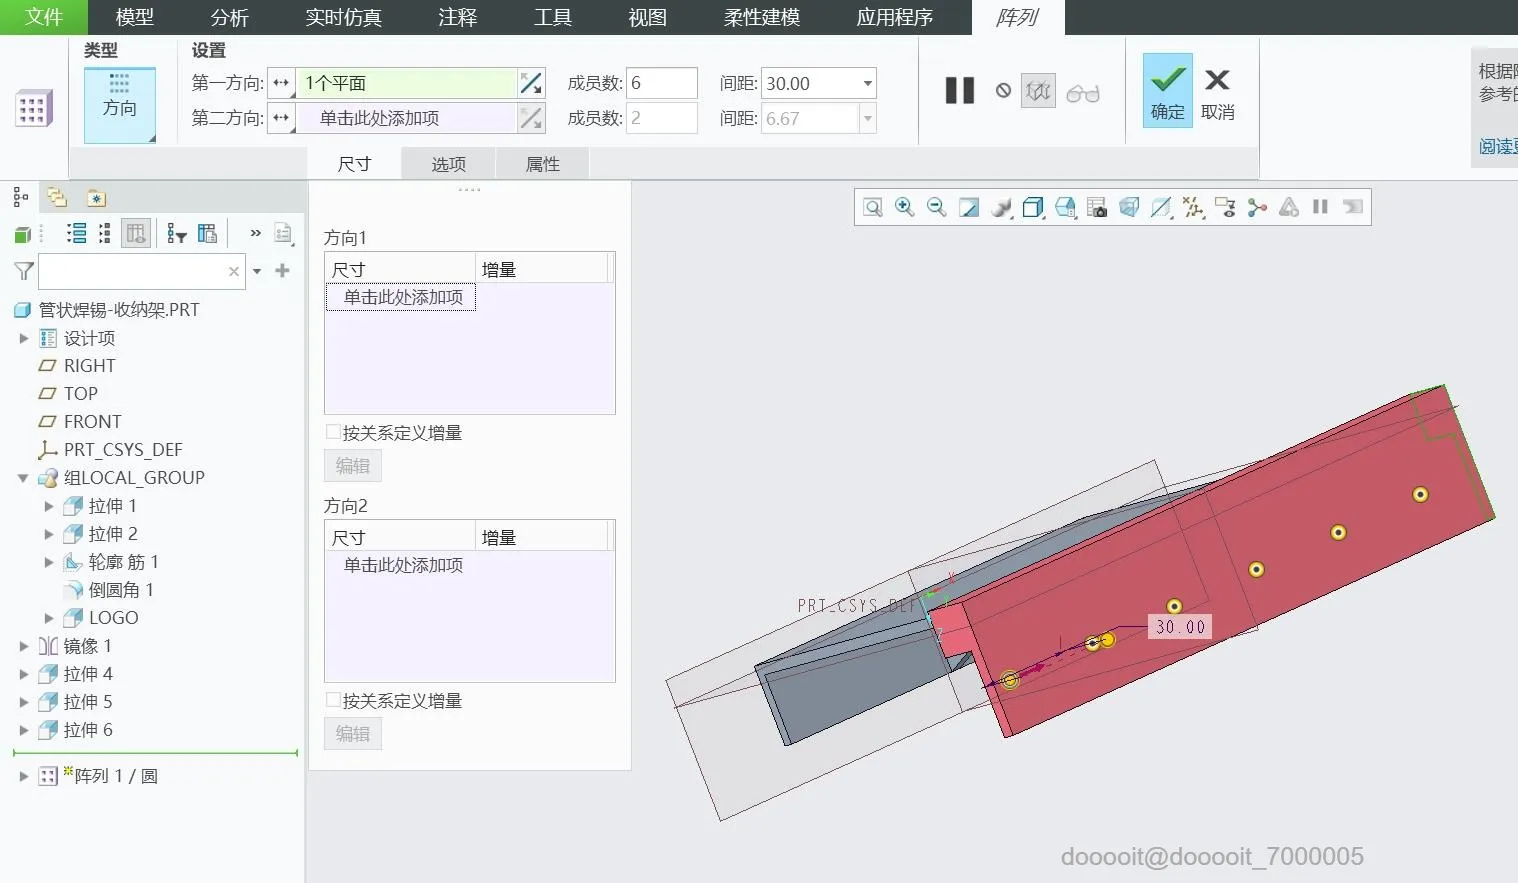Click the zoom out magnifier icon
The height and width of the screenshot is (883, 1518).
click(x=937, y=207)
